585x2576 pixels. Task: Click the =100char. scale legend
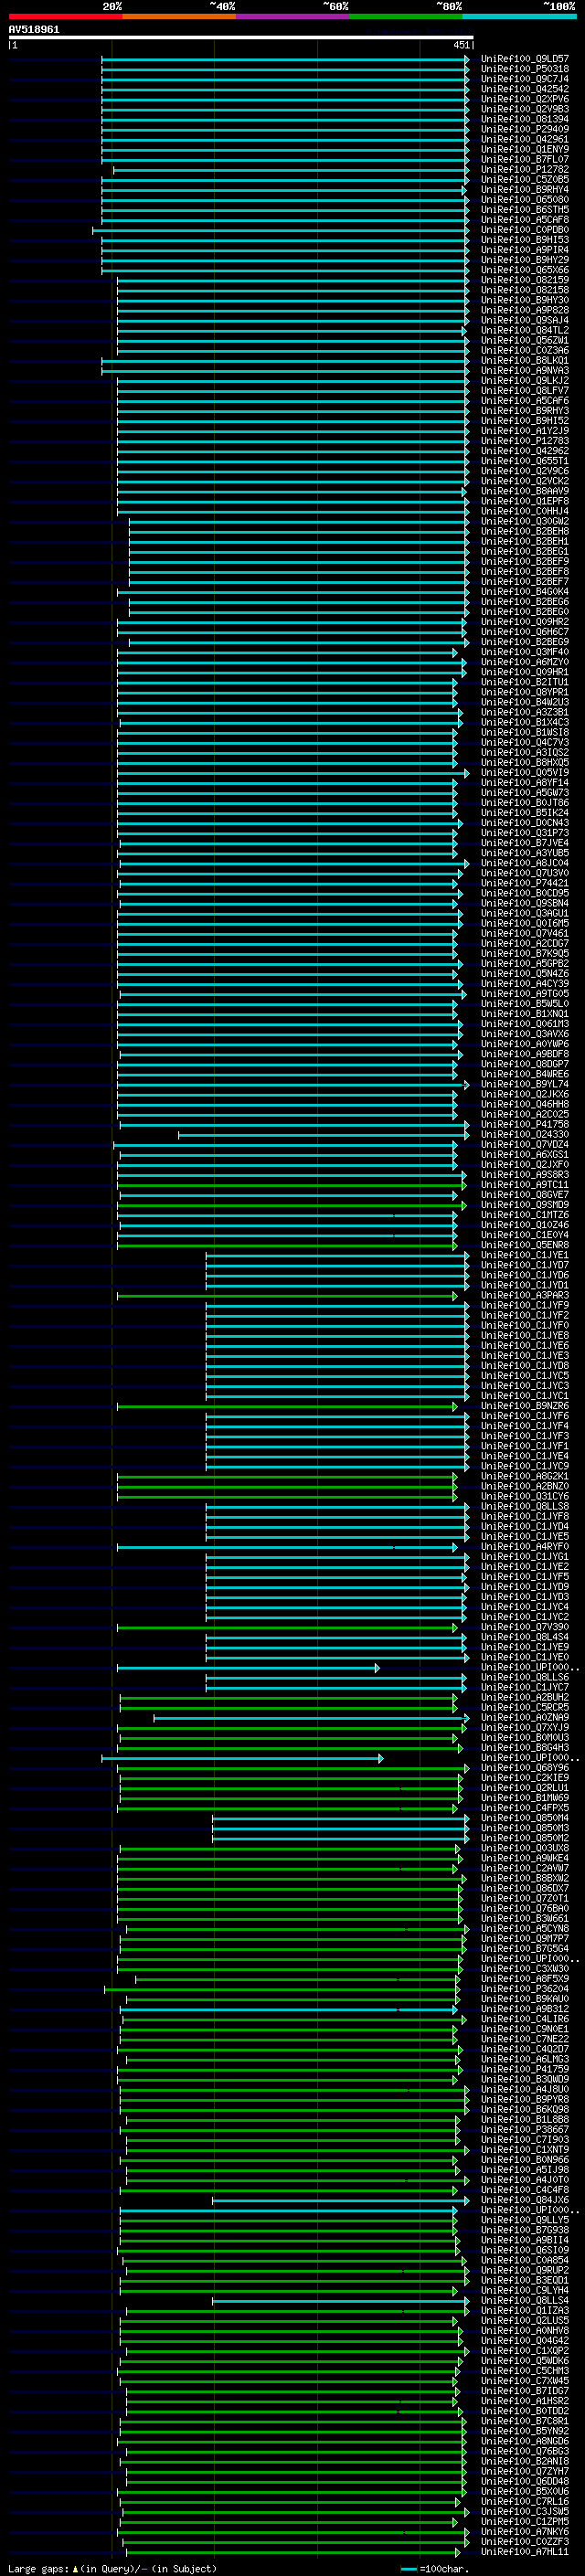tap(437, 2569)
